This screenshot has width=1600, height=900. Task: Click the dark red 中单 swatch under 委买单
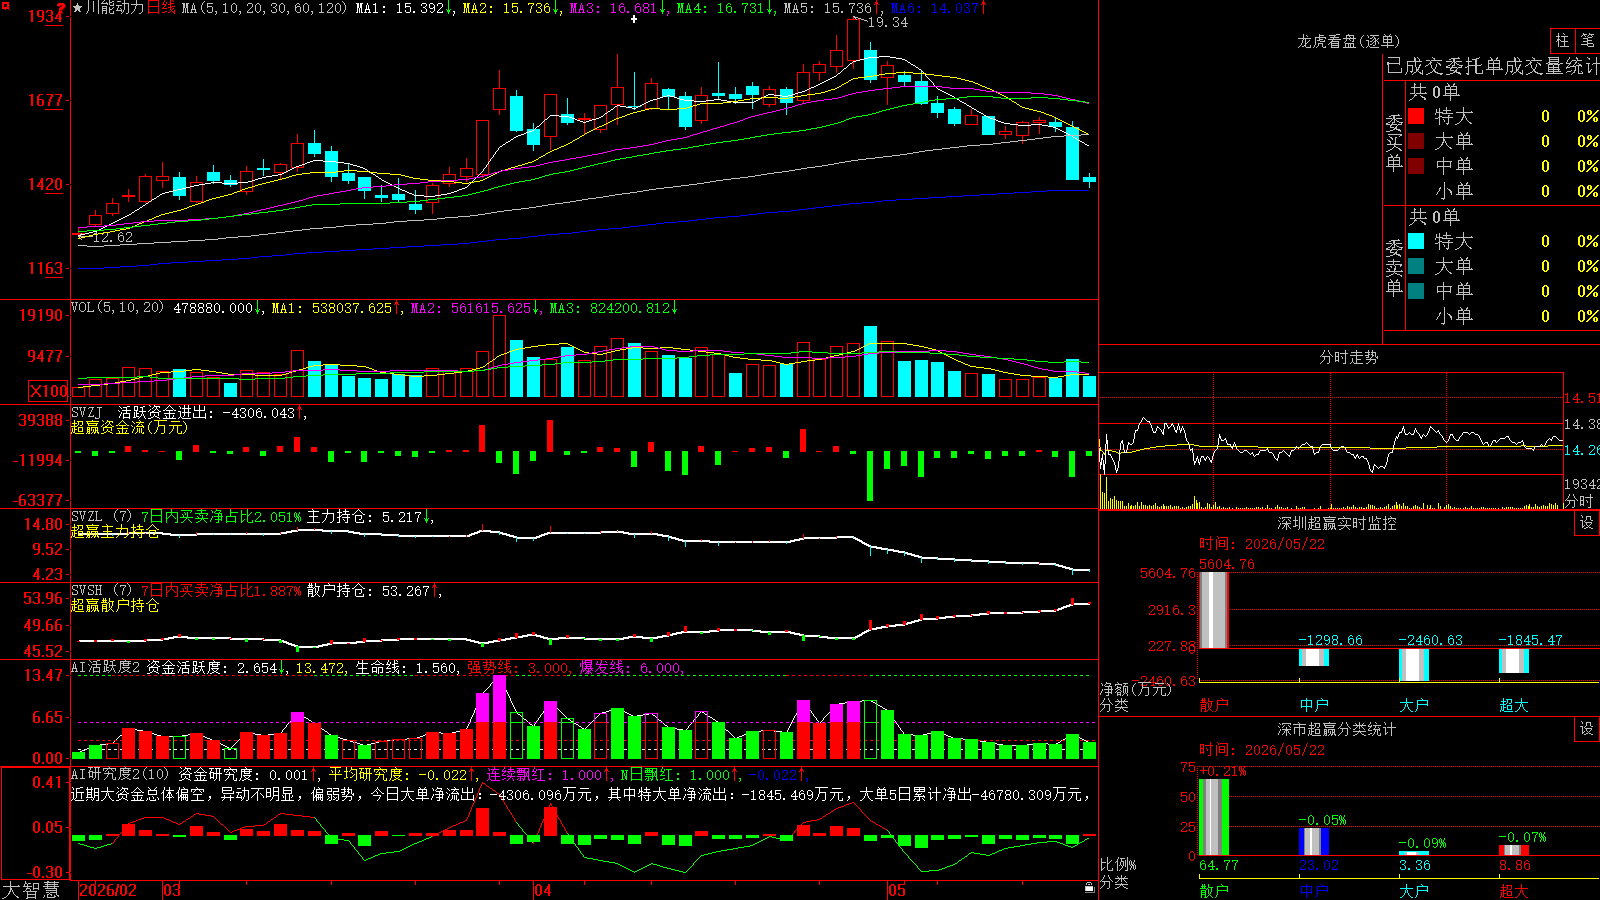(x=1416, y=166)
